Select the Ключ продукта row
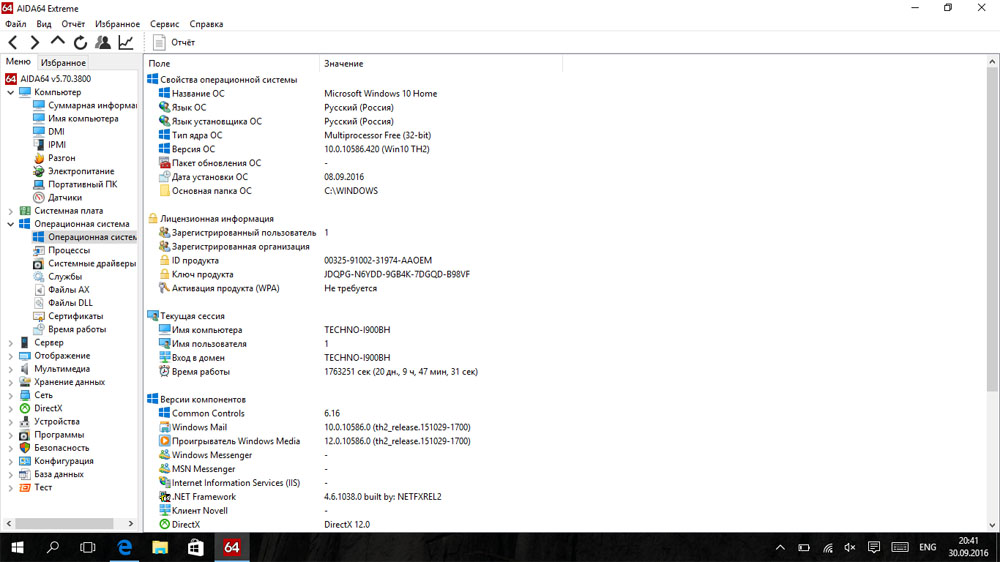 pos(314,274)
